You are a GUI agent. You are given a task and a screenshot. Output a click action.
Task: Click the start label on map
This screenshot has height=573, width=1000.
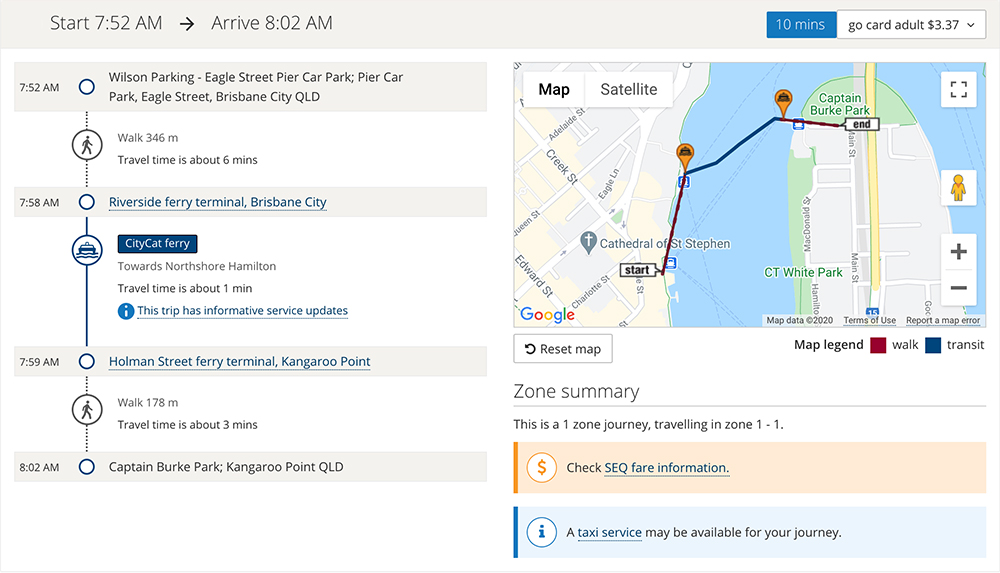(637, 270)
